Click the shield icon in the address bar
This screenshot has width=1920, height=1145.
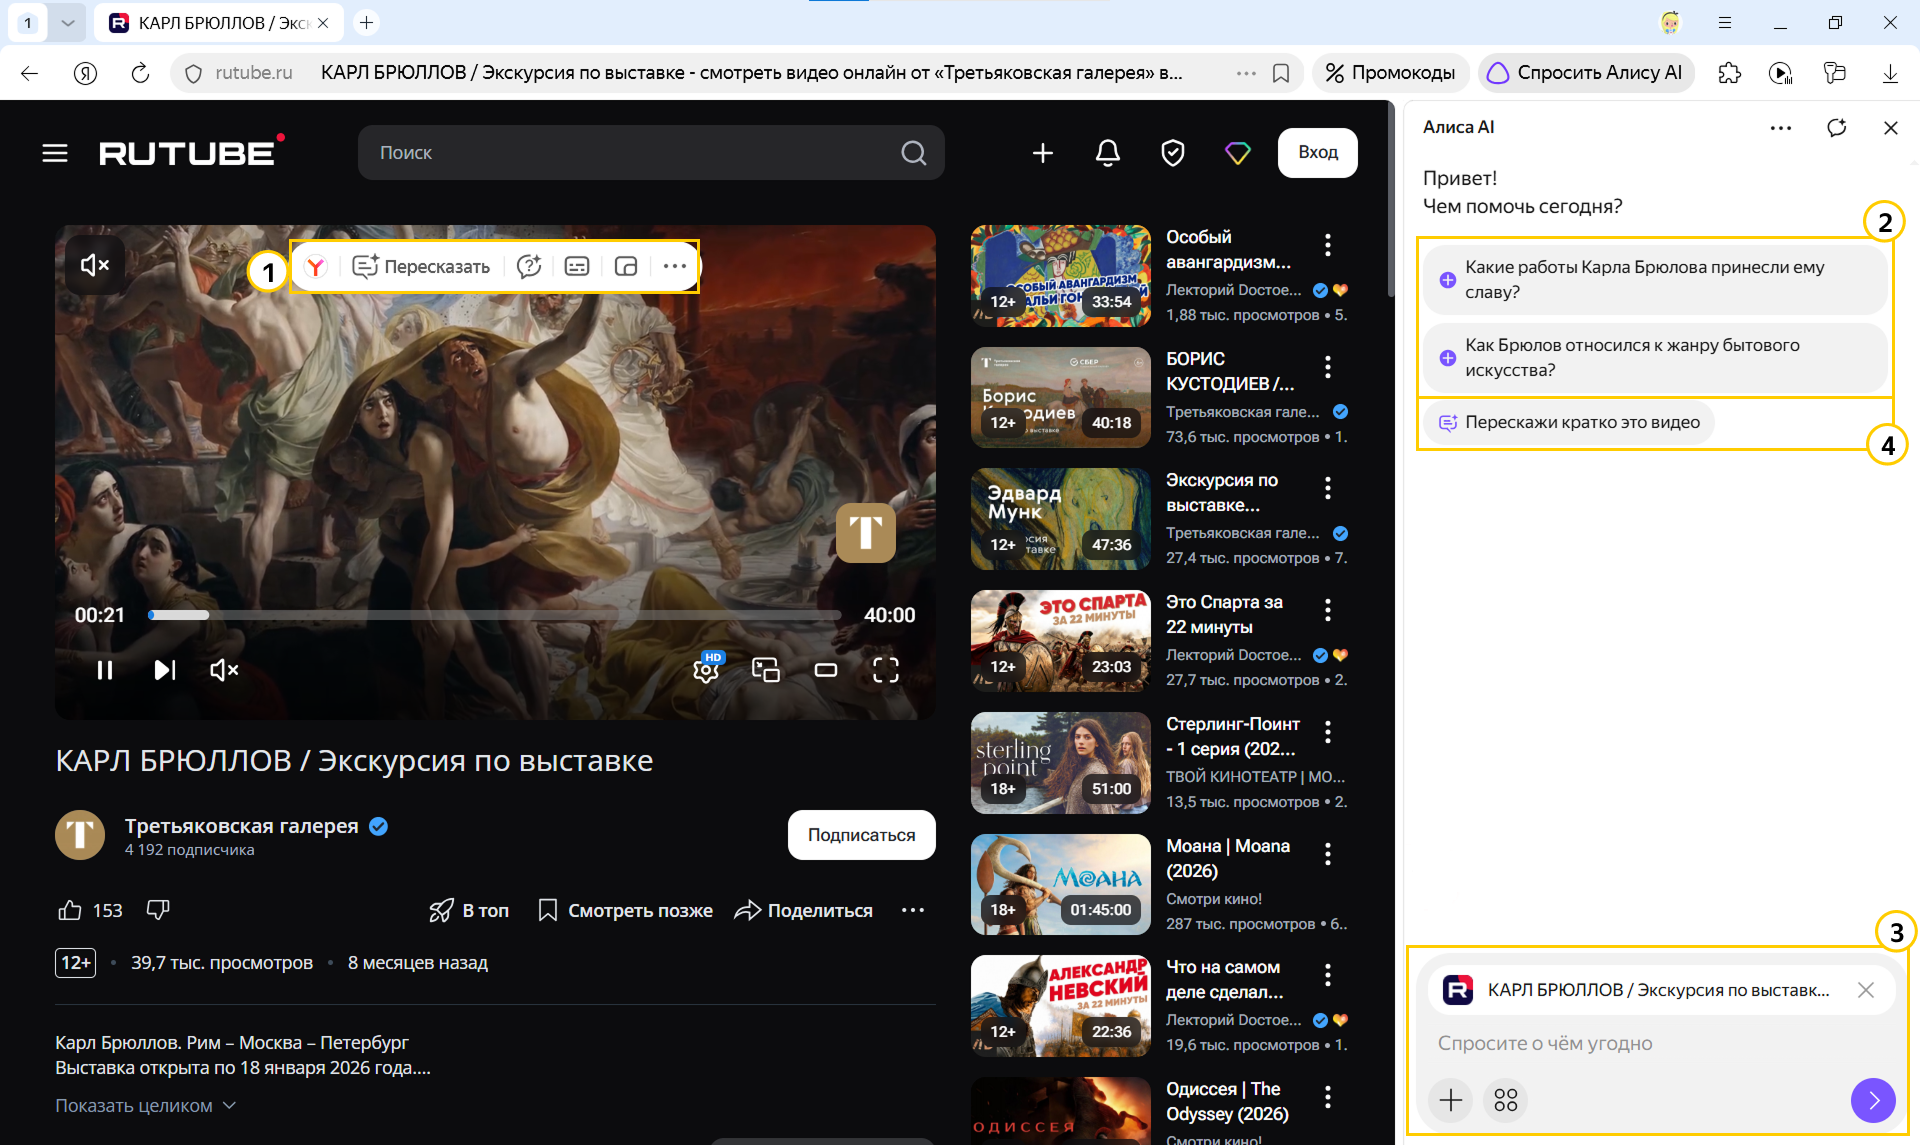click(x=194, y=73)
